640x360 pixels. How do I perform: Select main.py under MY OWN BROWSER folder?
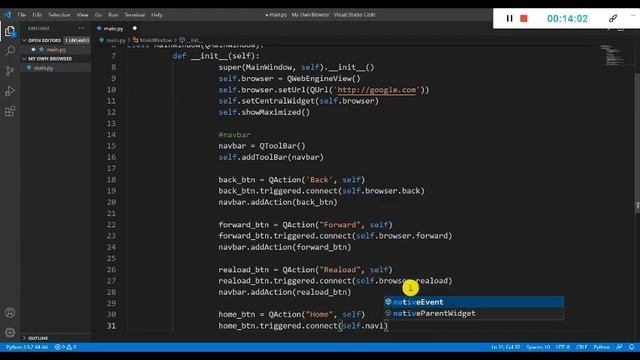coord(44,68)
